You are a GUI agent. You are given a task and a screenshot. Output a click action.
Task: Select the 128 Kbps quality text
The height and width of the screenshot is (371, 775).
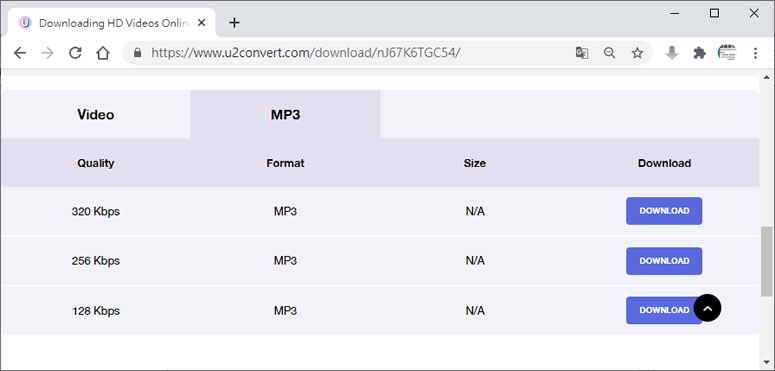pos(95,311)
